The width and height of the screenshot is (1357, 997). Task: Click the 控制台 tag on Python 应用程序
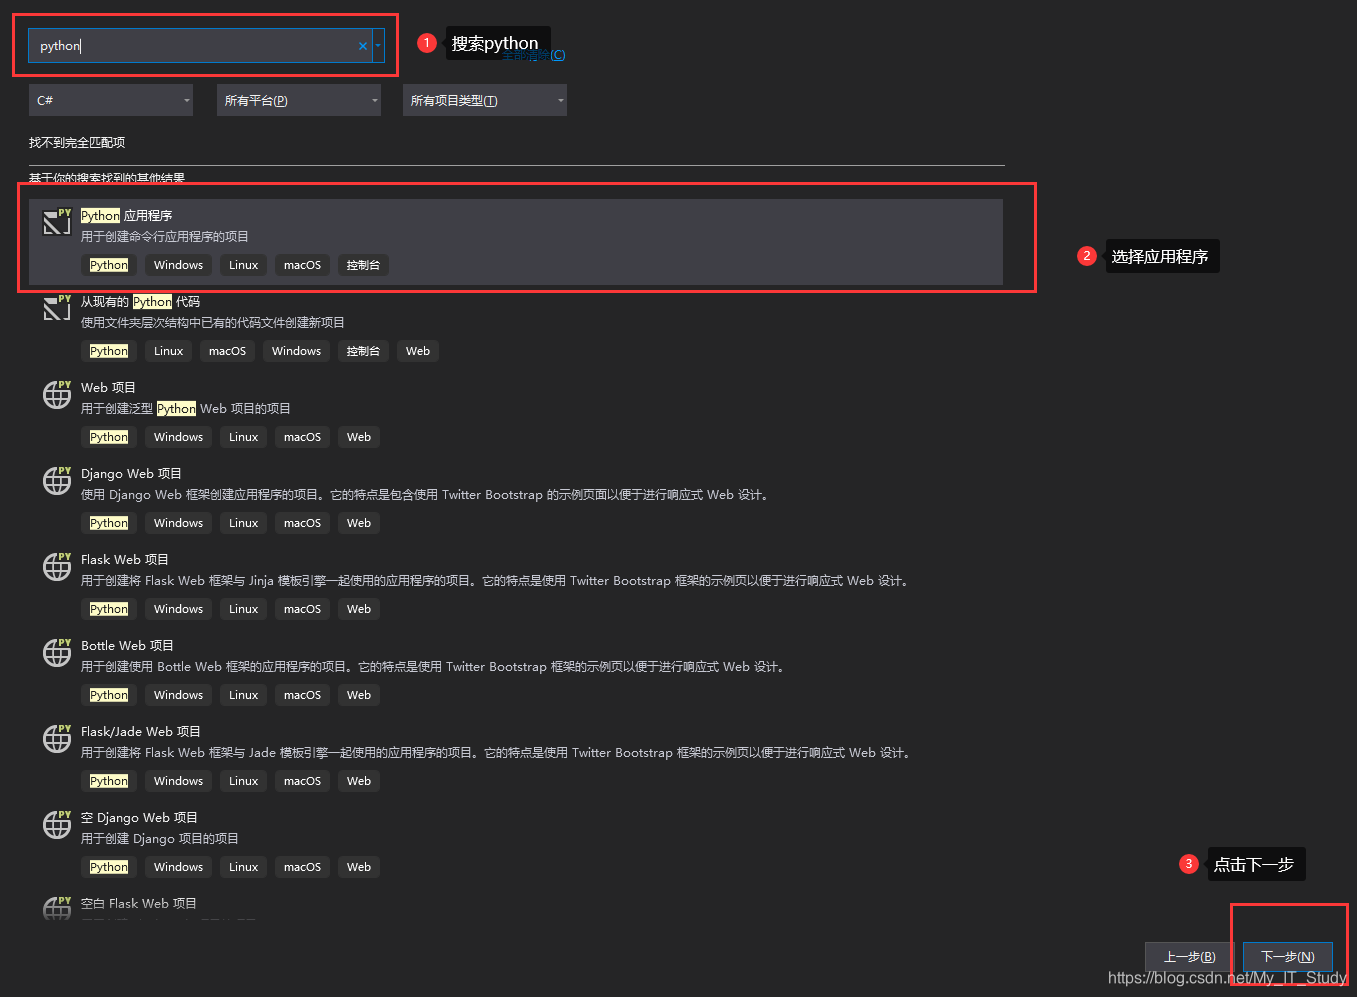(363, 265)
